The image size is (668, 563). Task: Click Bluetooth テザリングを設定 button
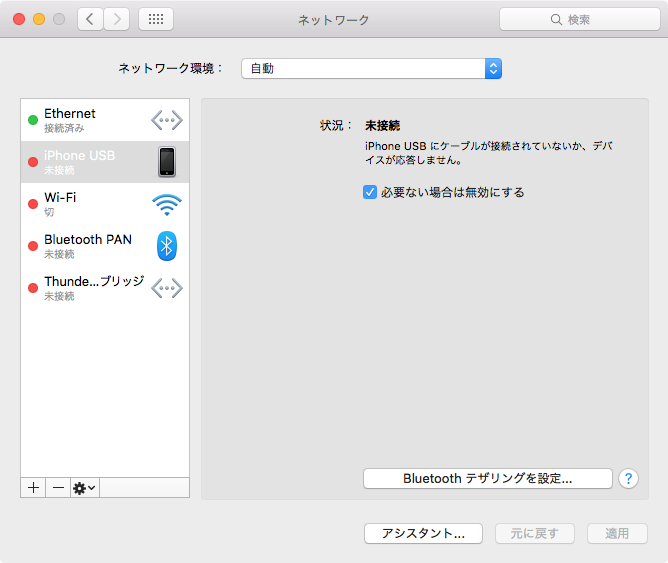click(x=488, y=479)
